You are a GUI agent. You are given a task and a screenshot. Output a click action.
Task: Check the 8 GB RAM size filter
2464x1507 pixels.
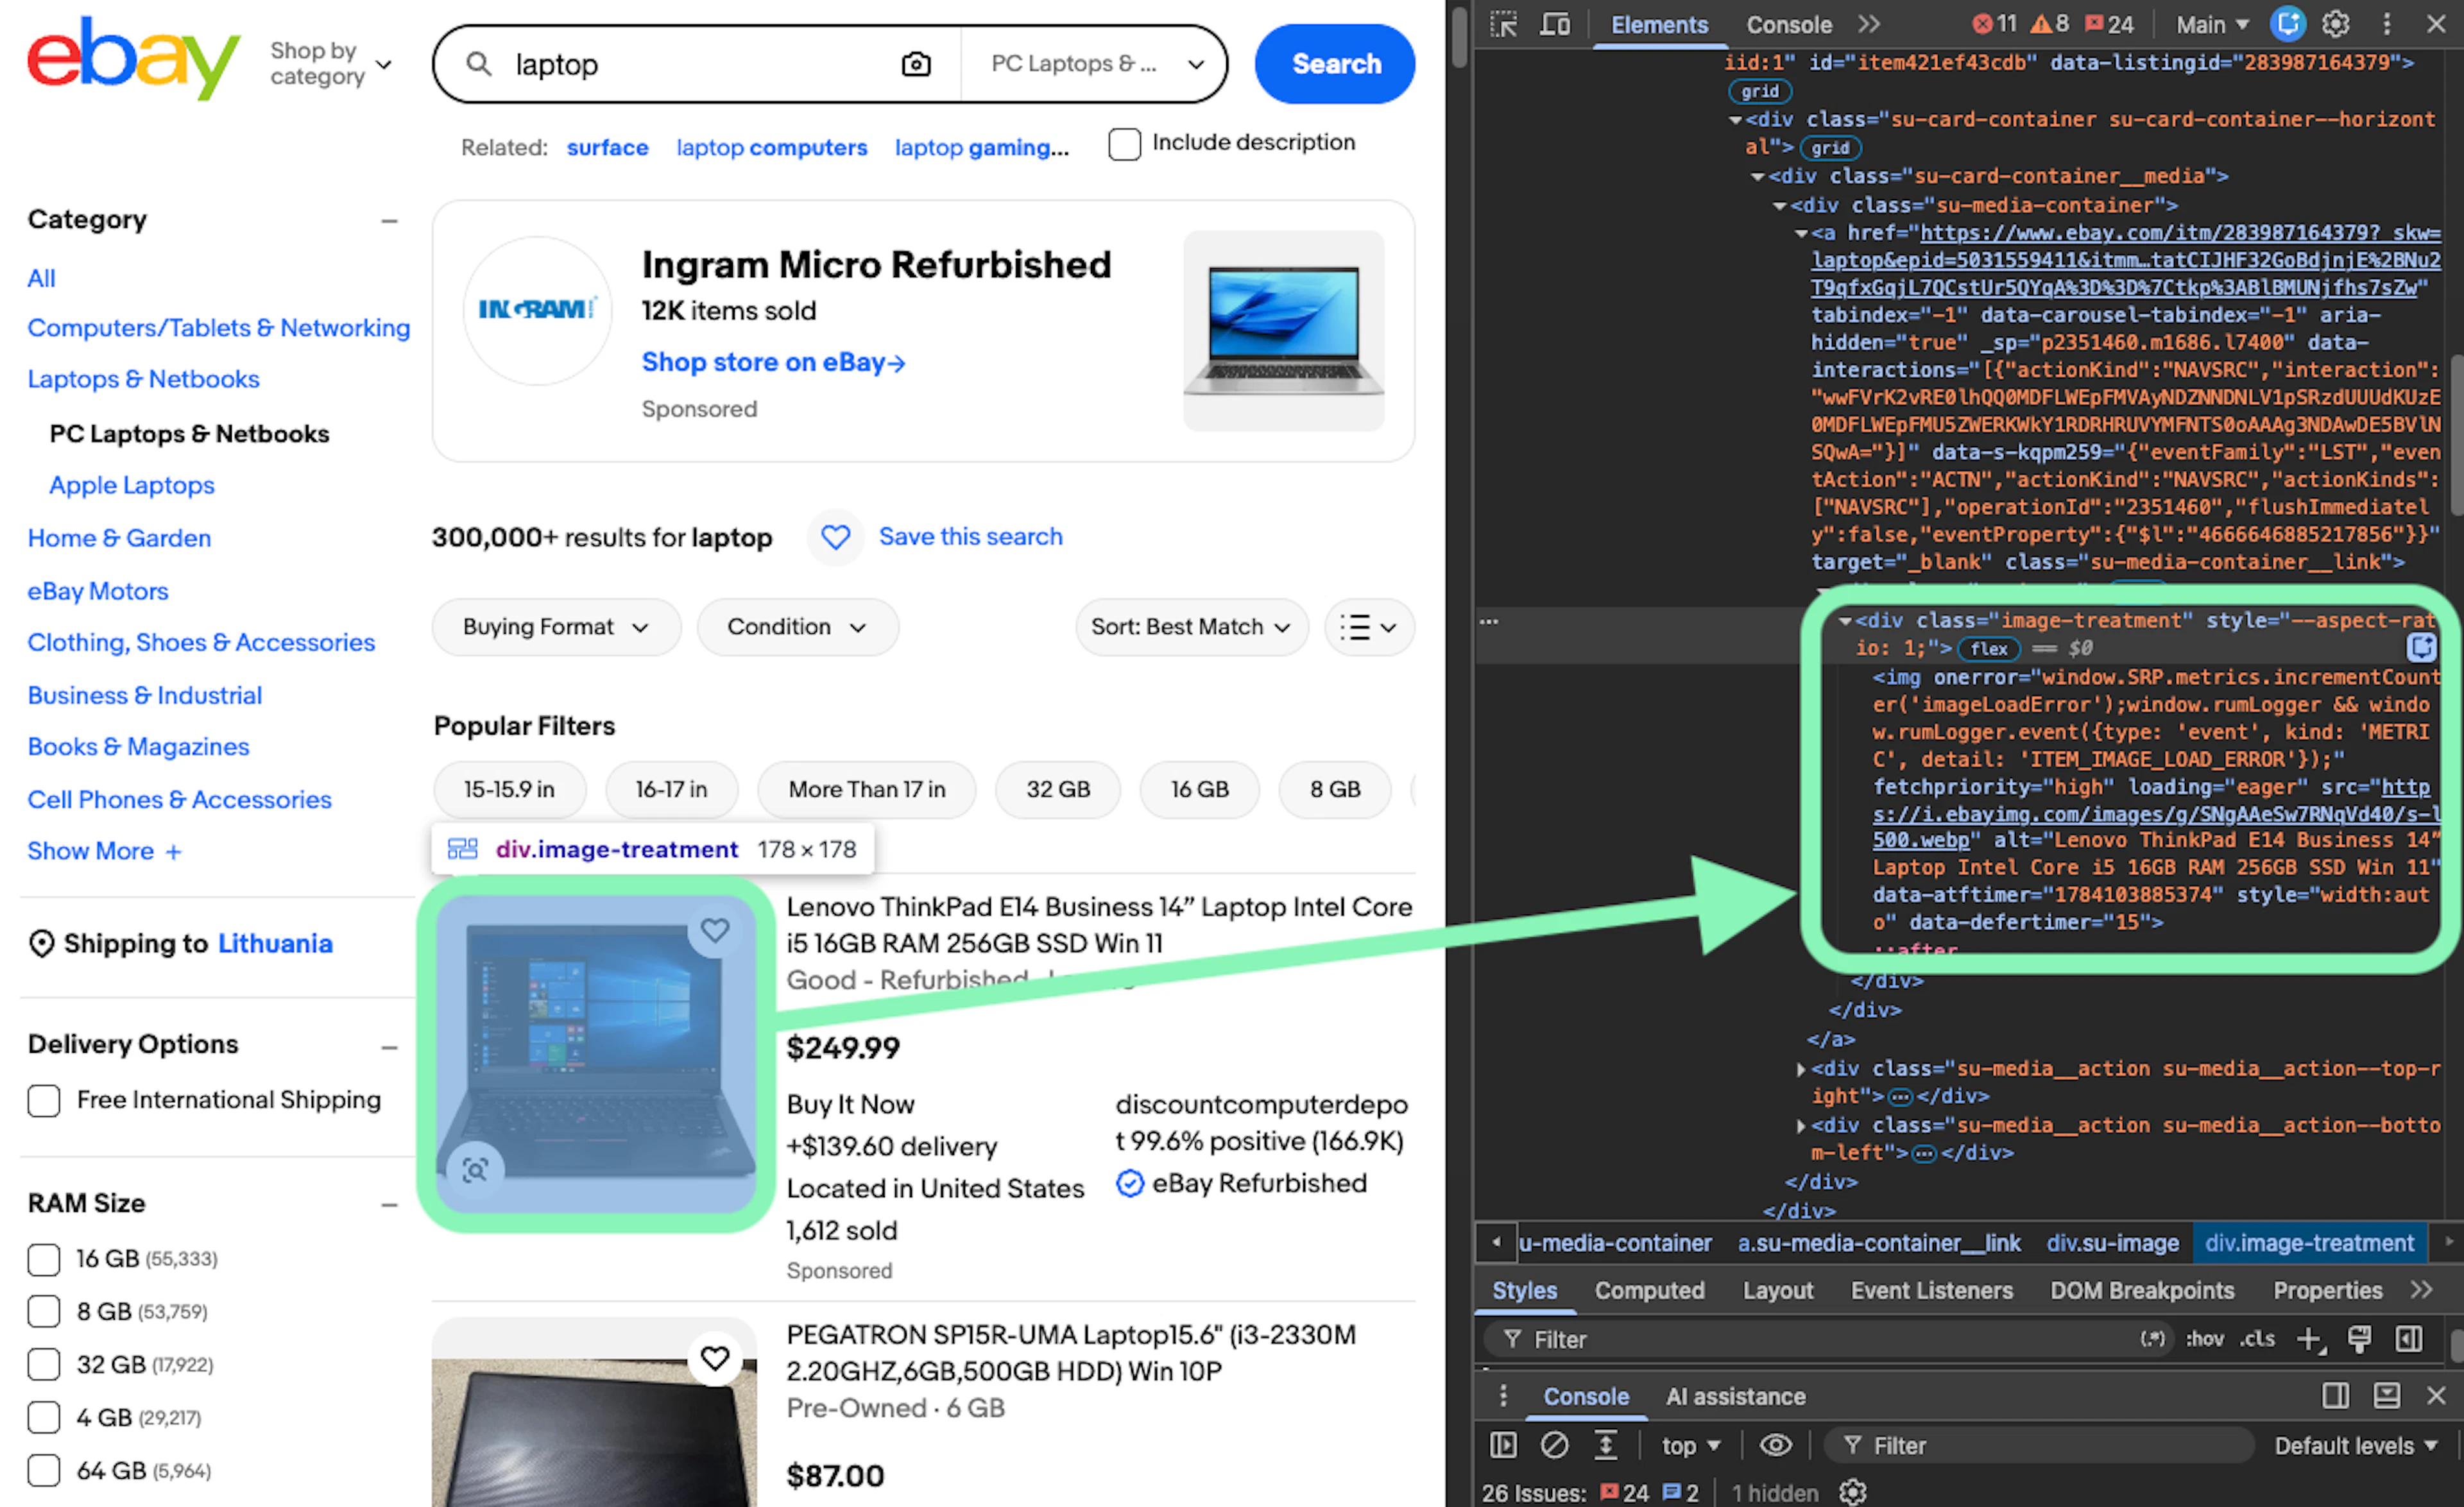pyautogui.click(x=44, y=1311)
